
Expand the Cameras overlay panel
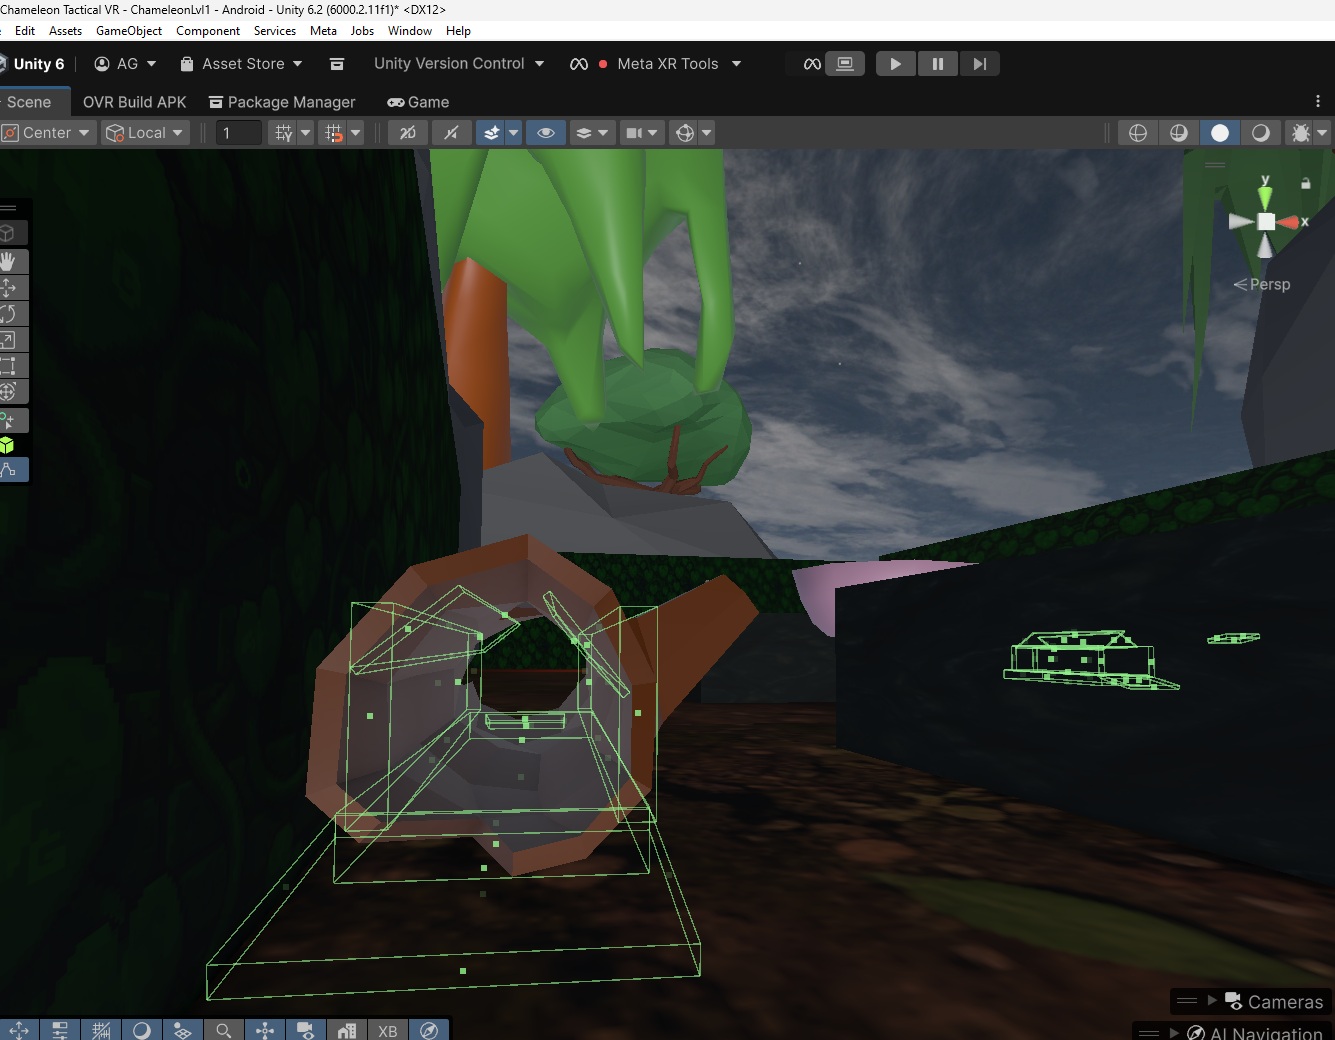click(x=1213, y=1001)
